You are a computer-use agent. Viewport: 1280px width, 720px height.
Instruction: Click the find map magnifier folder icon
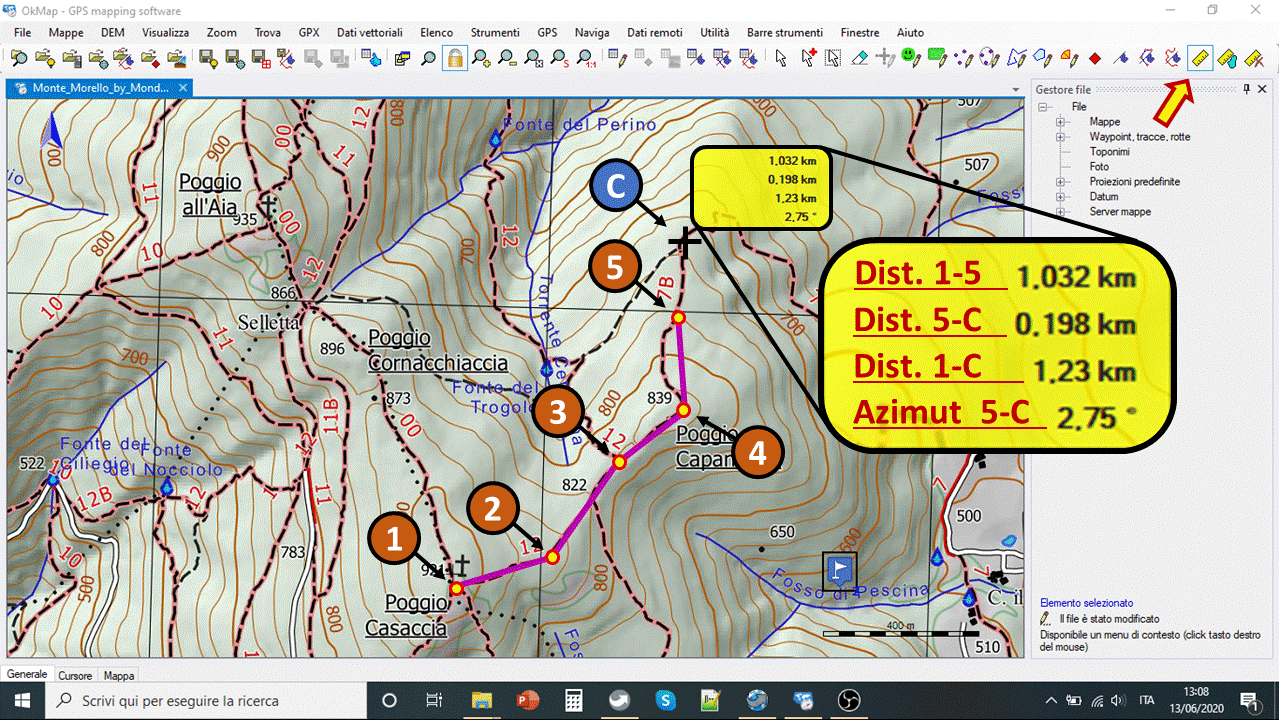pos(19,58)
